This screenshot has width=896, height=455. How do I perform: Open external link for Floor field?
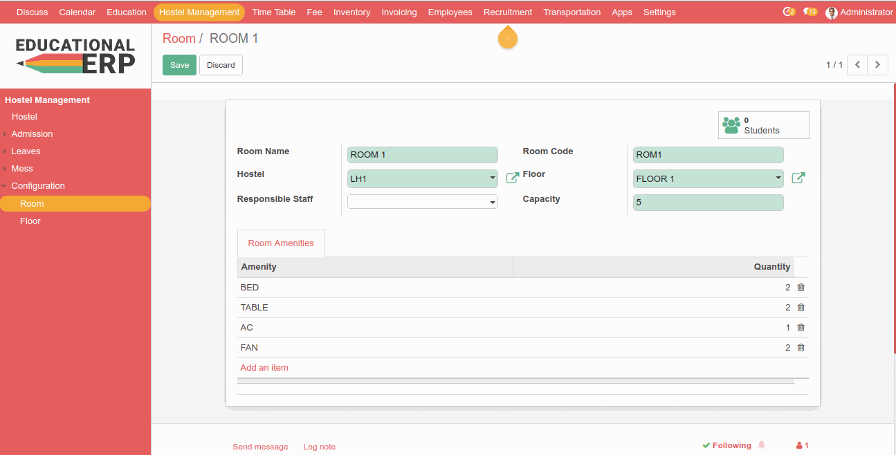point(798,178)
